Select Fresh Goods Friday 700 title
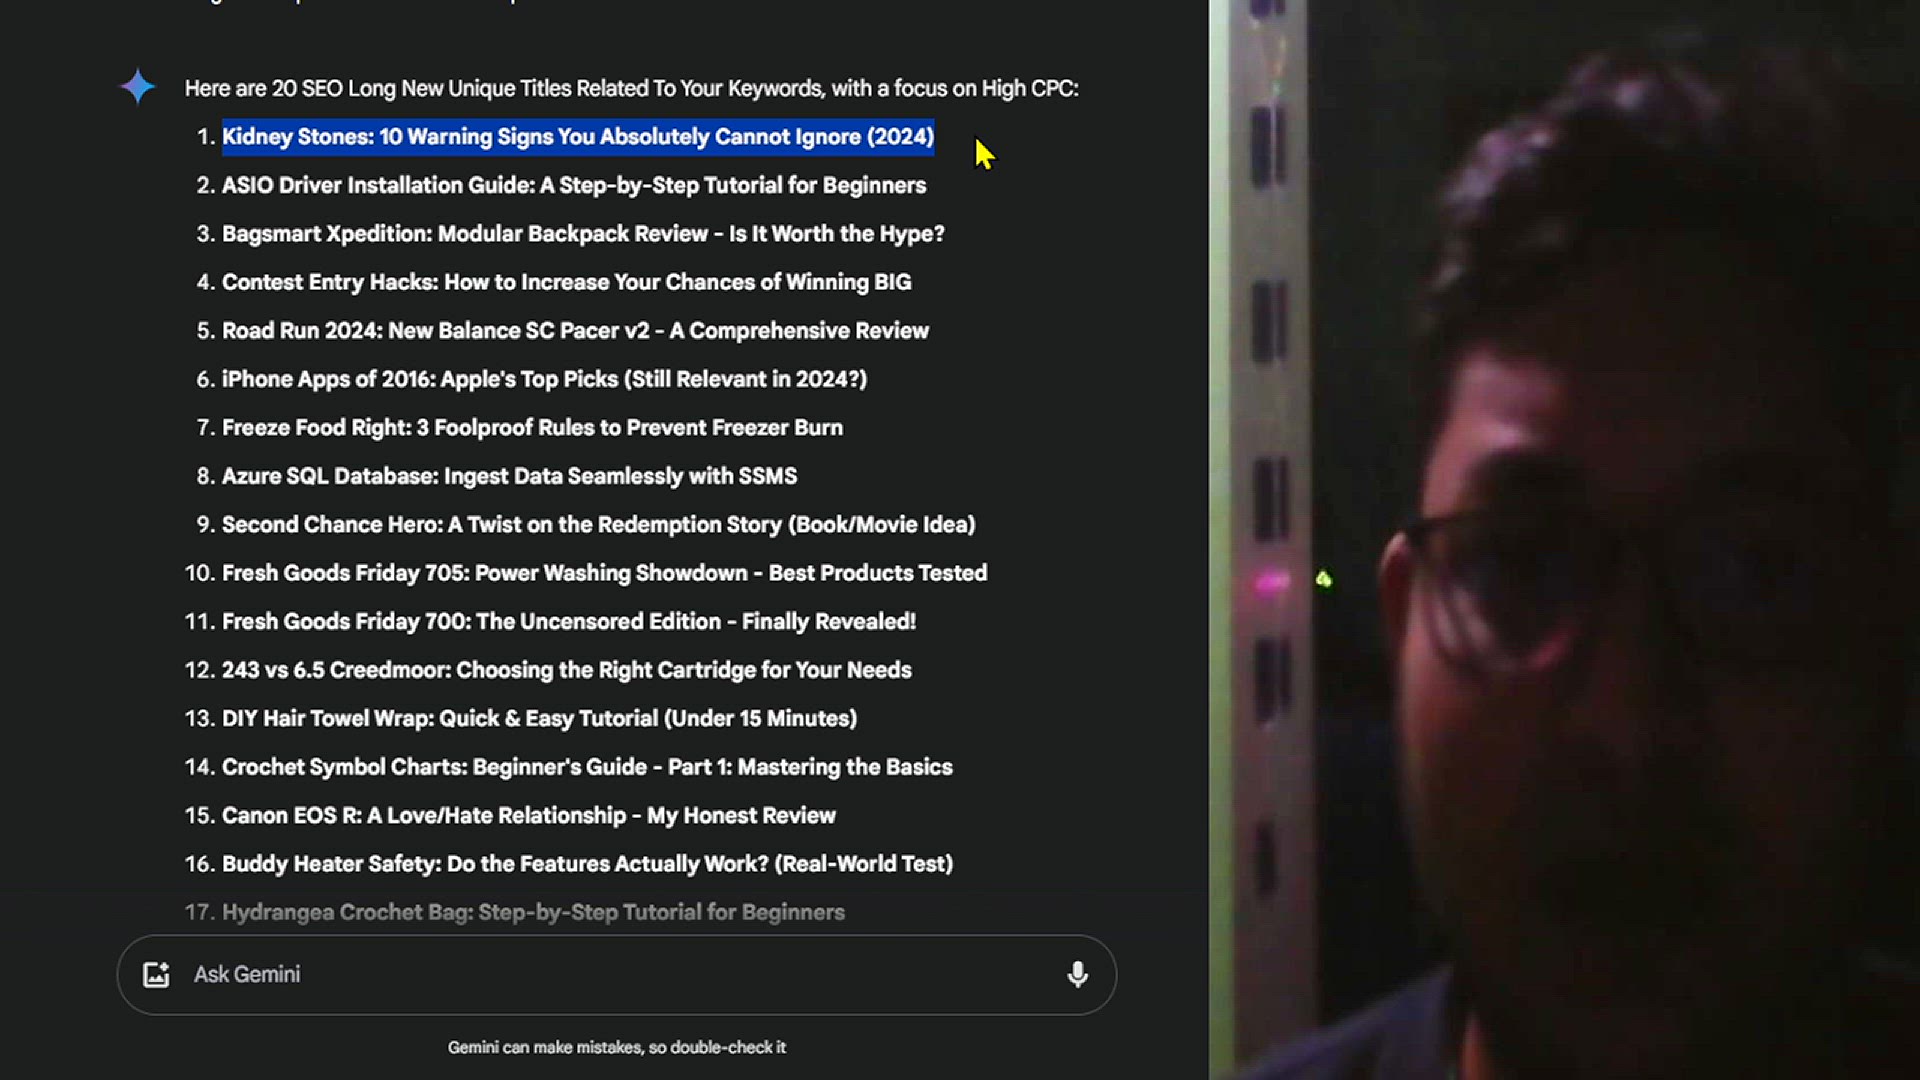1920x1080 pixels. point(568,622)
